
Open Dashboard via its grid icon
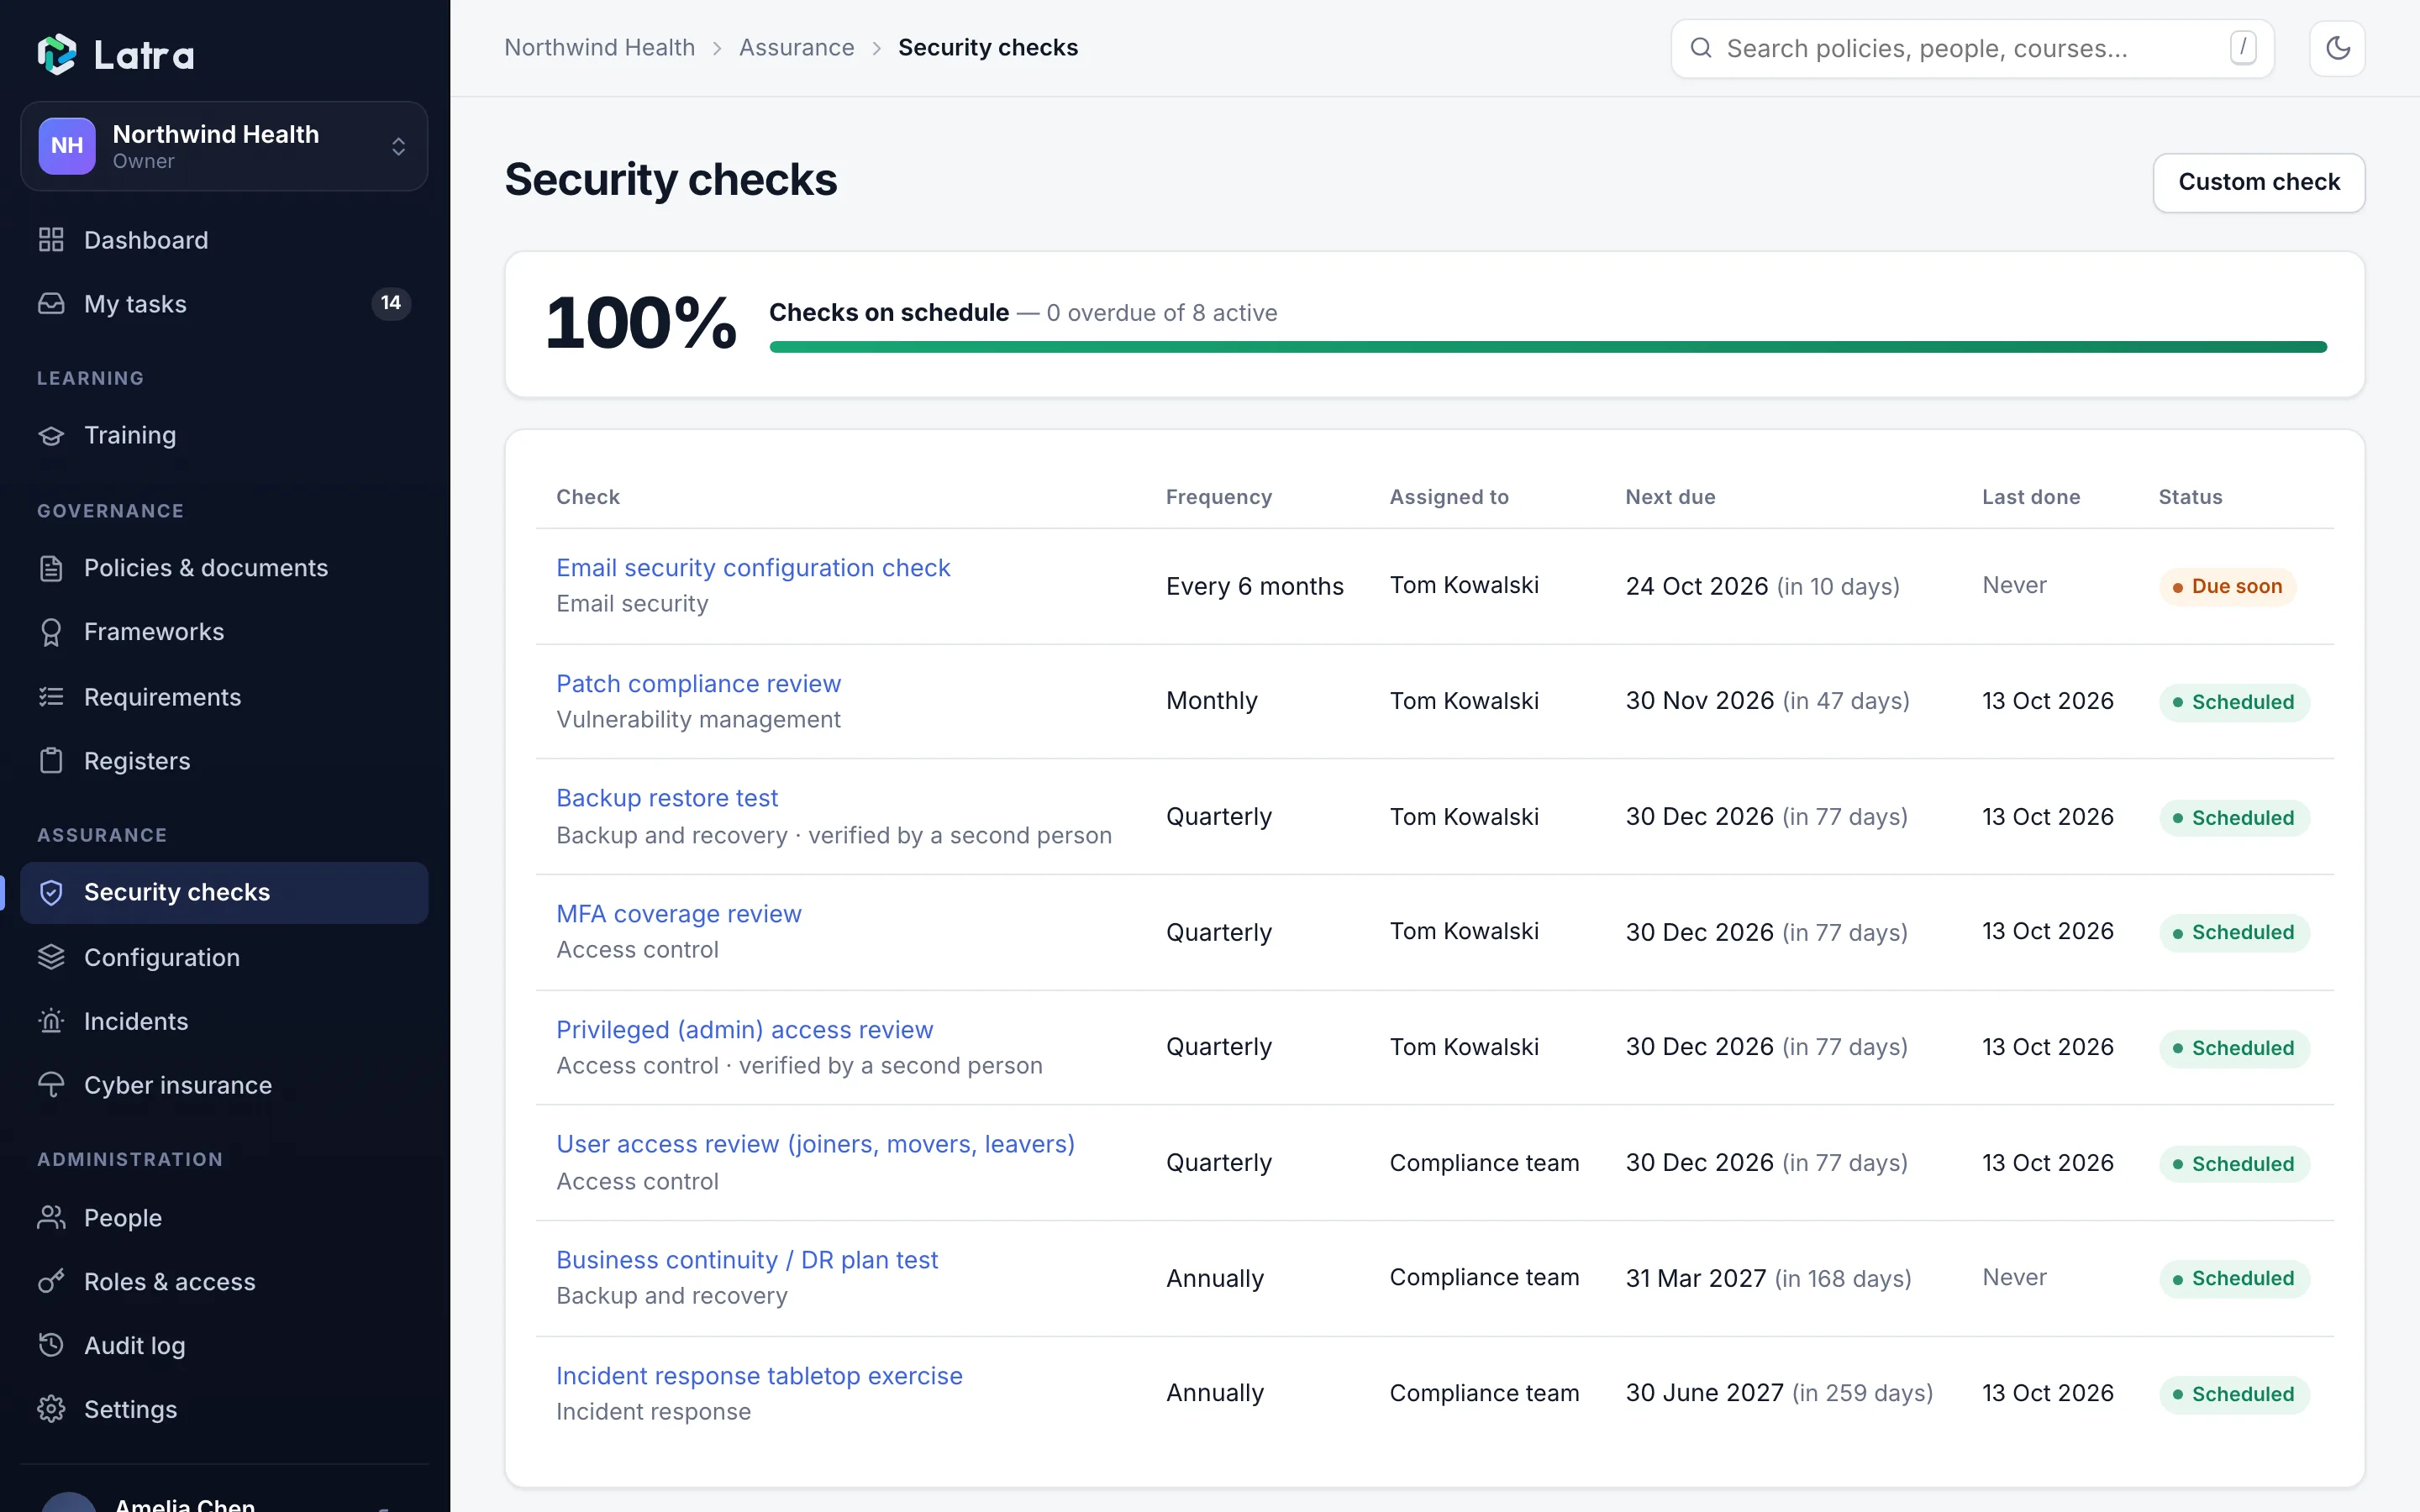pos(51,240)
